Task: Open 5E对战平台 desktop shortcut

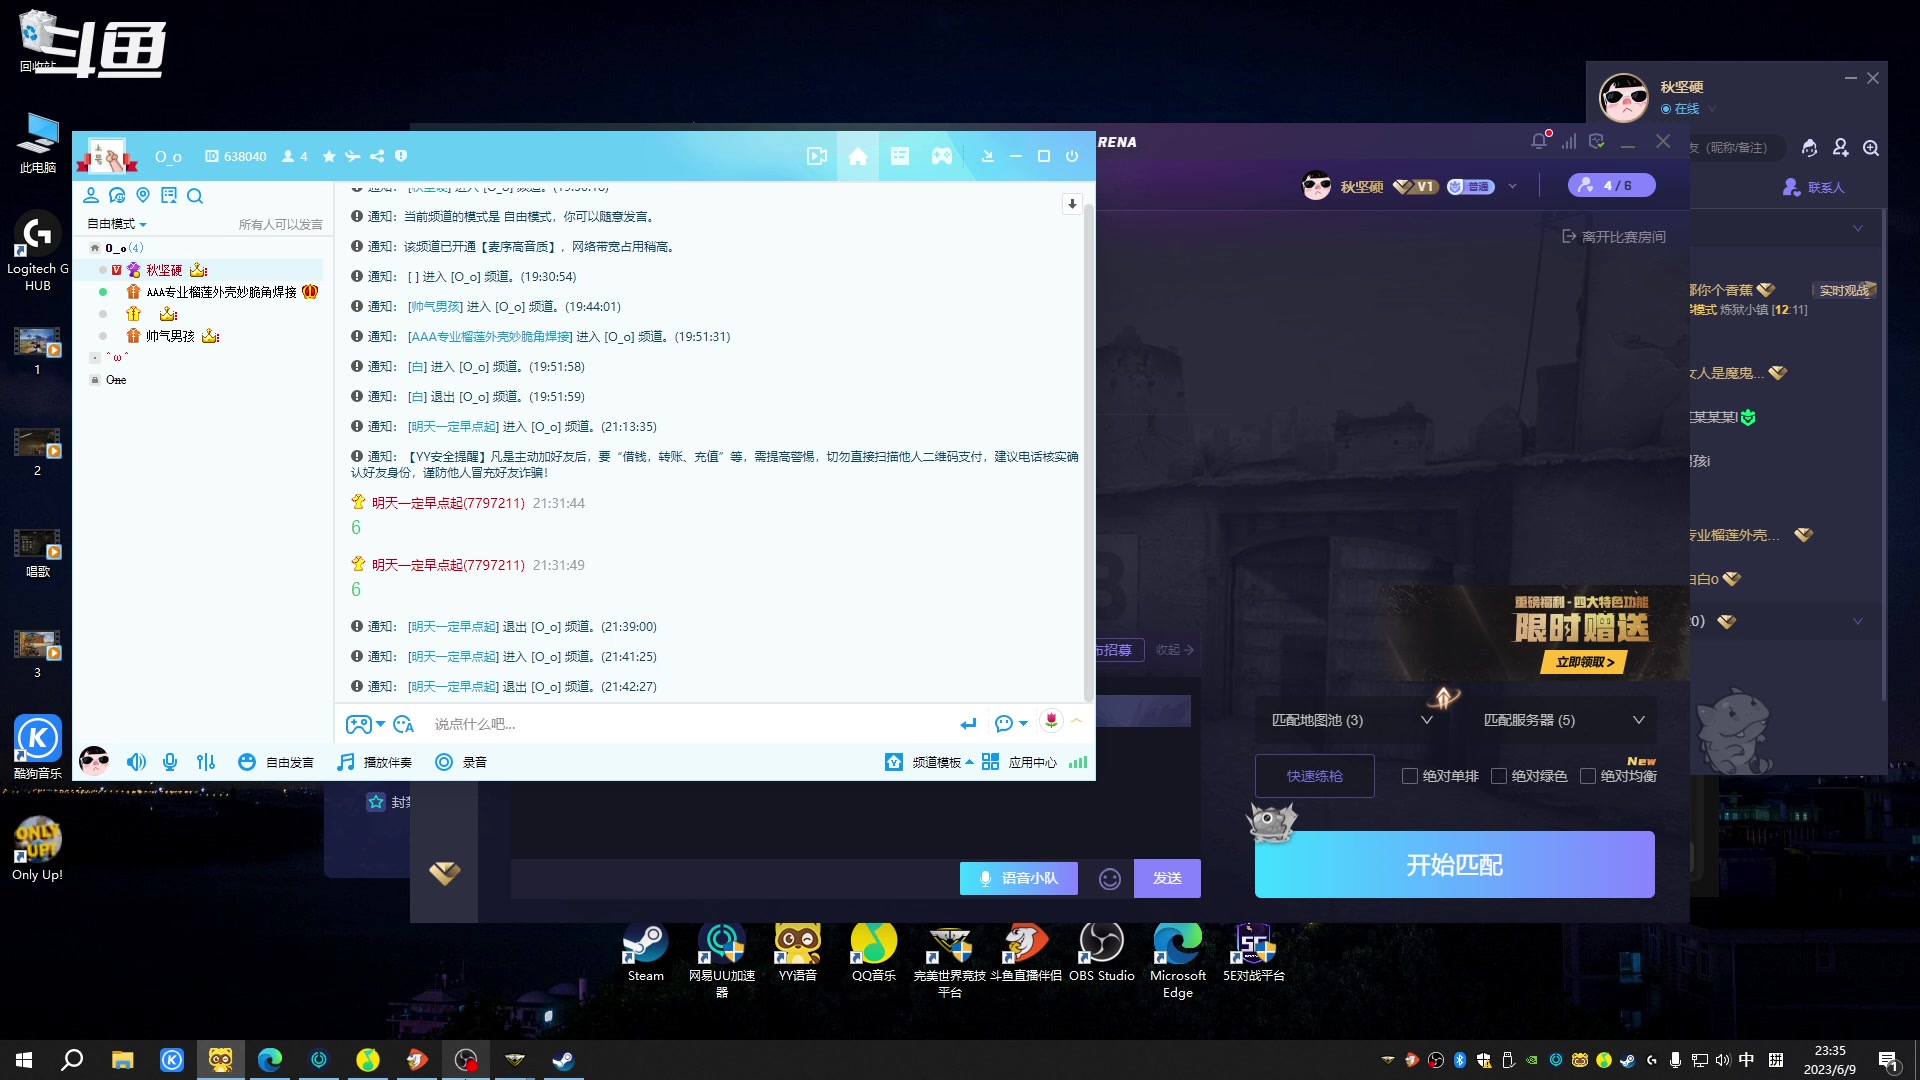Action: (x=1254, y=953)
